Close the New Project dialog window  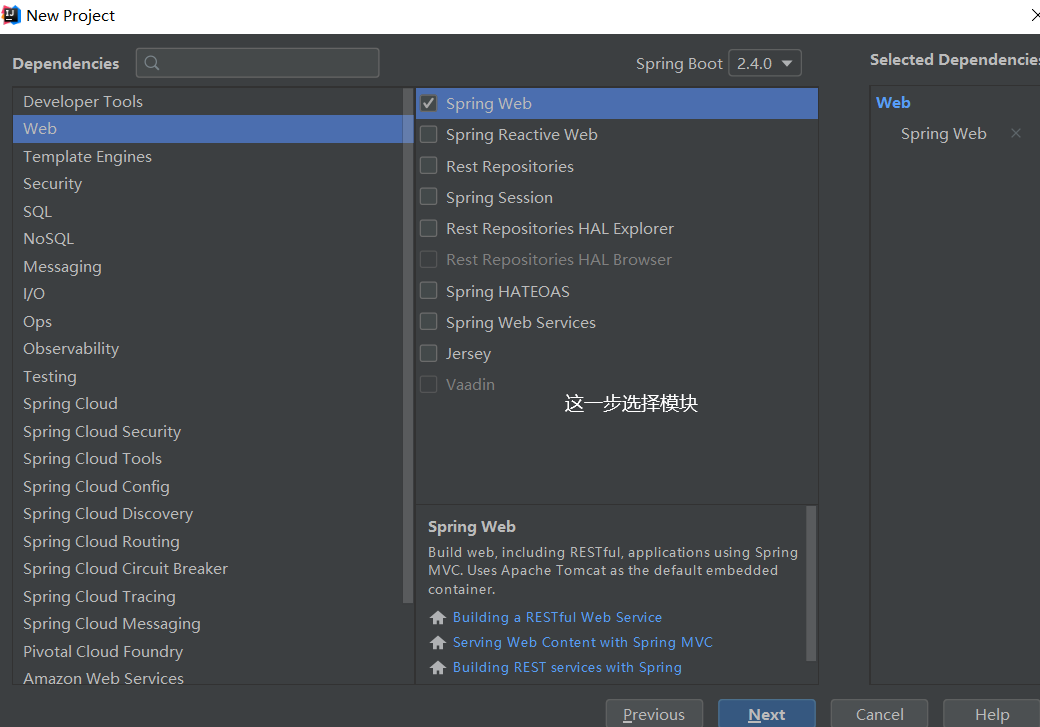click(1035, 15)
